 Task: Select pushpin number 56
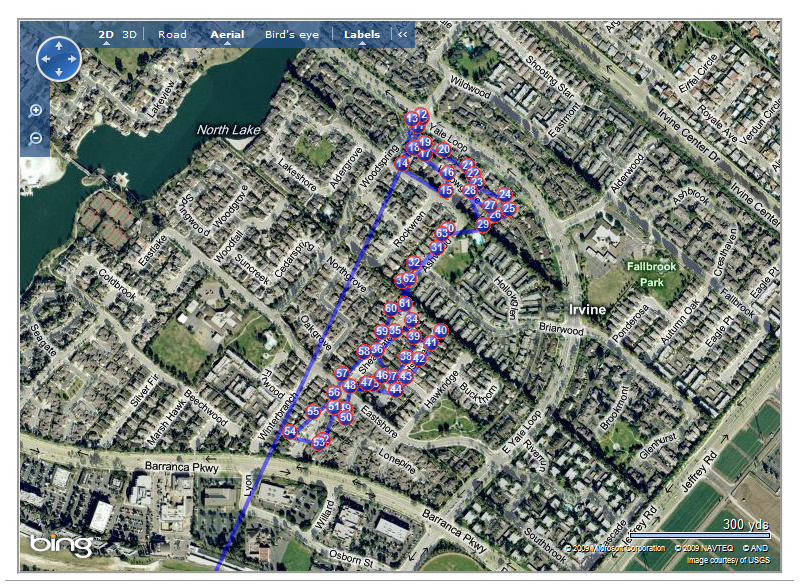[x=334, y=392]
